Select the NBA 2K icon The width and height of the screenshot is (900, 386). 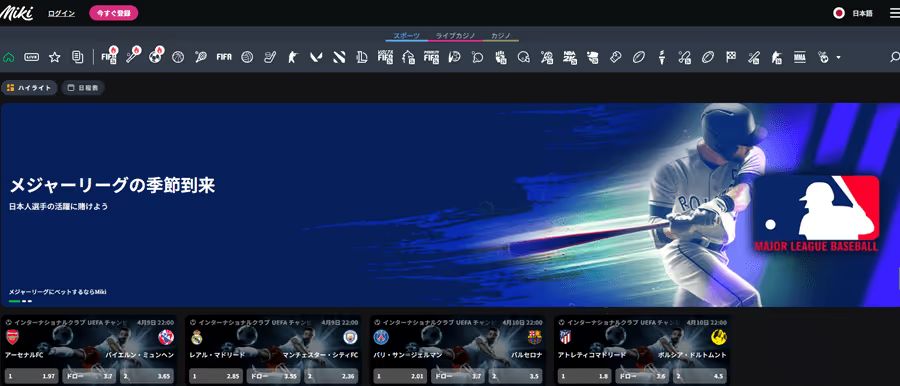coord(569,57)
